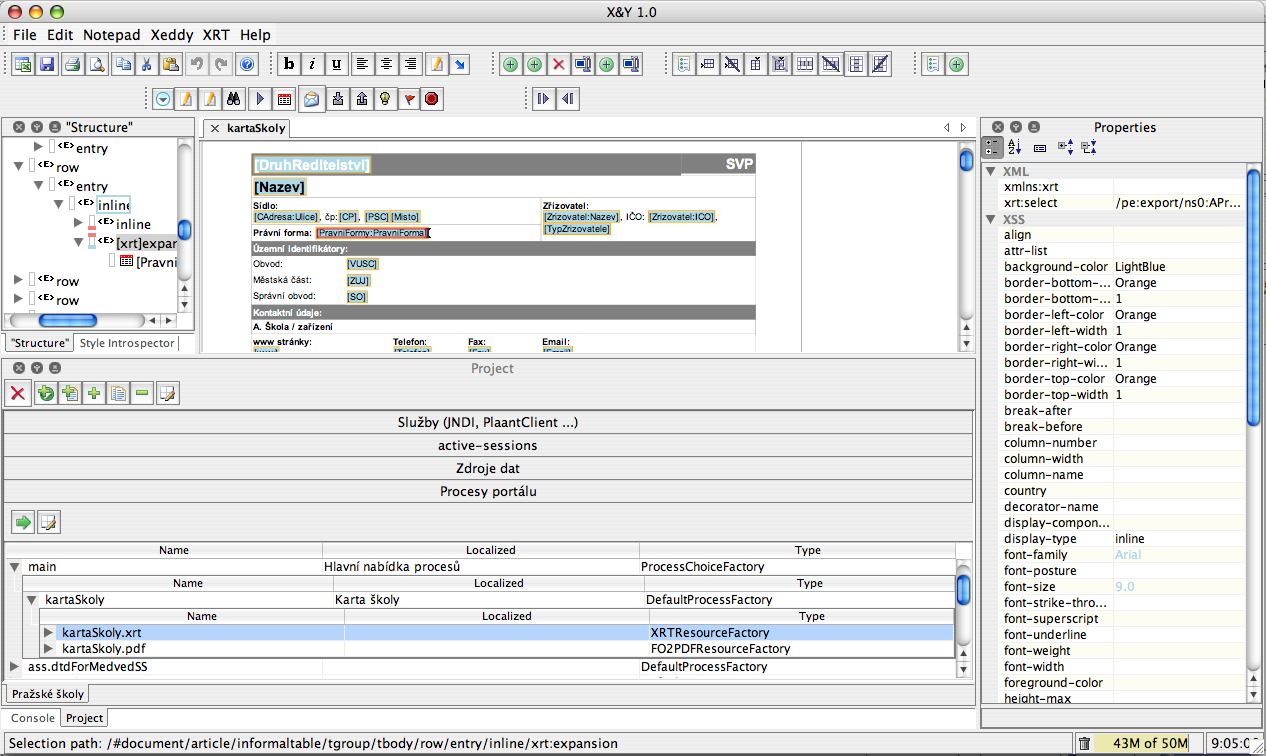Click the light bulb toolbar icon
This screenshot has height=756, width=1266.
point(384,99)
